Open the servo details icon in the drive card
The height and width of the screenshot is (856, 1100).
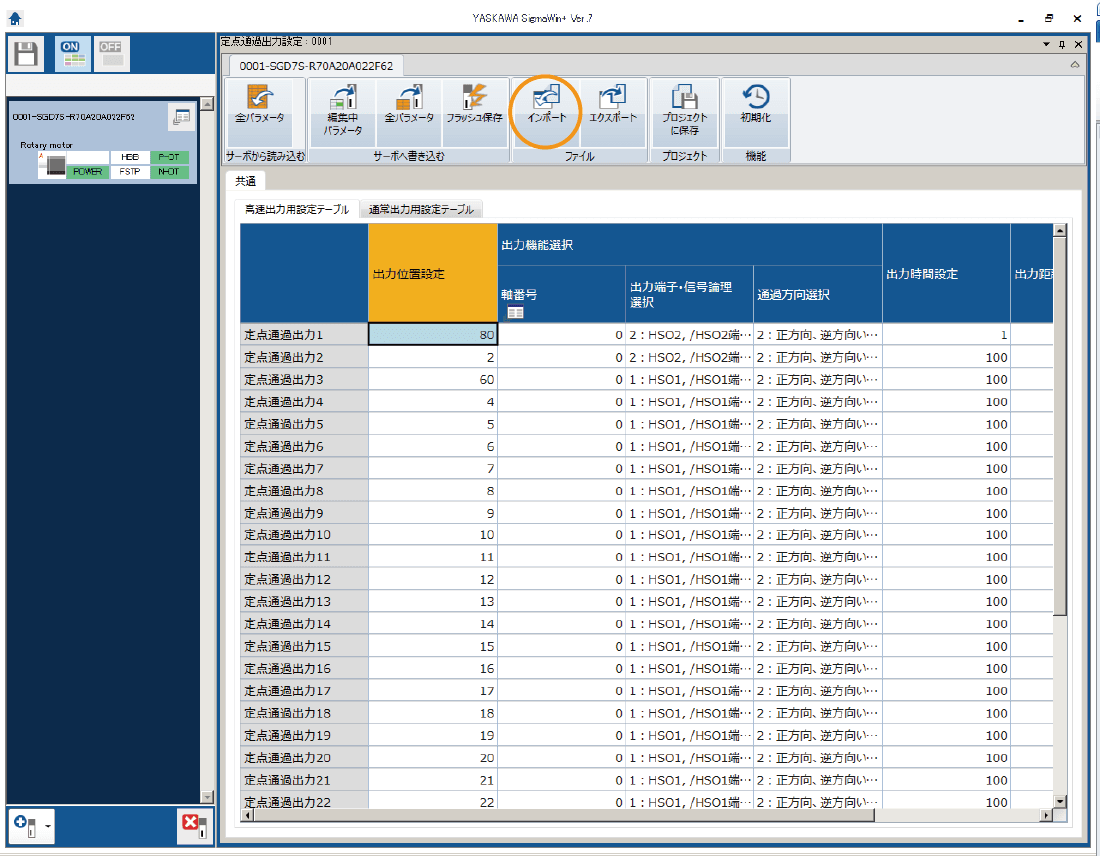click(x=181, y=117)
